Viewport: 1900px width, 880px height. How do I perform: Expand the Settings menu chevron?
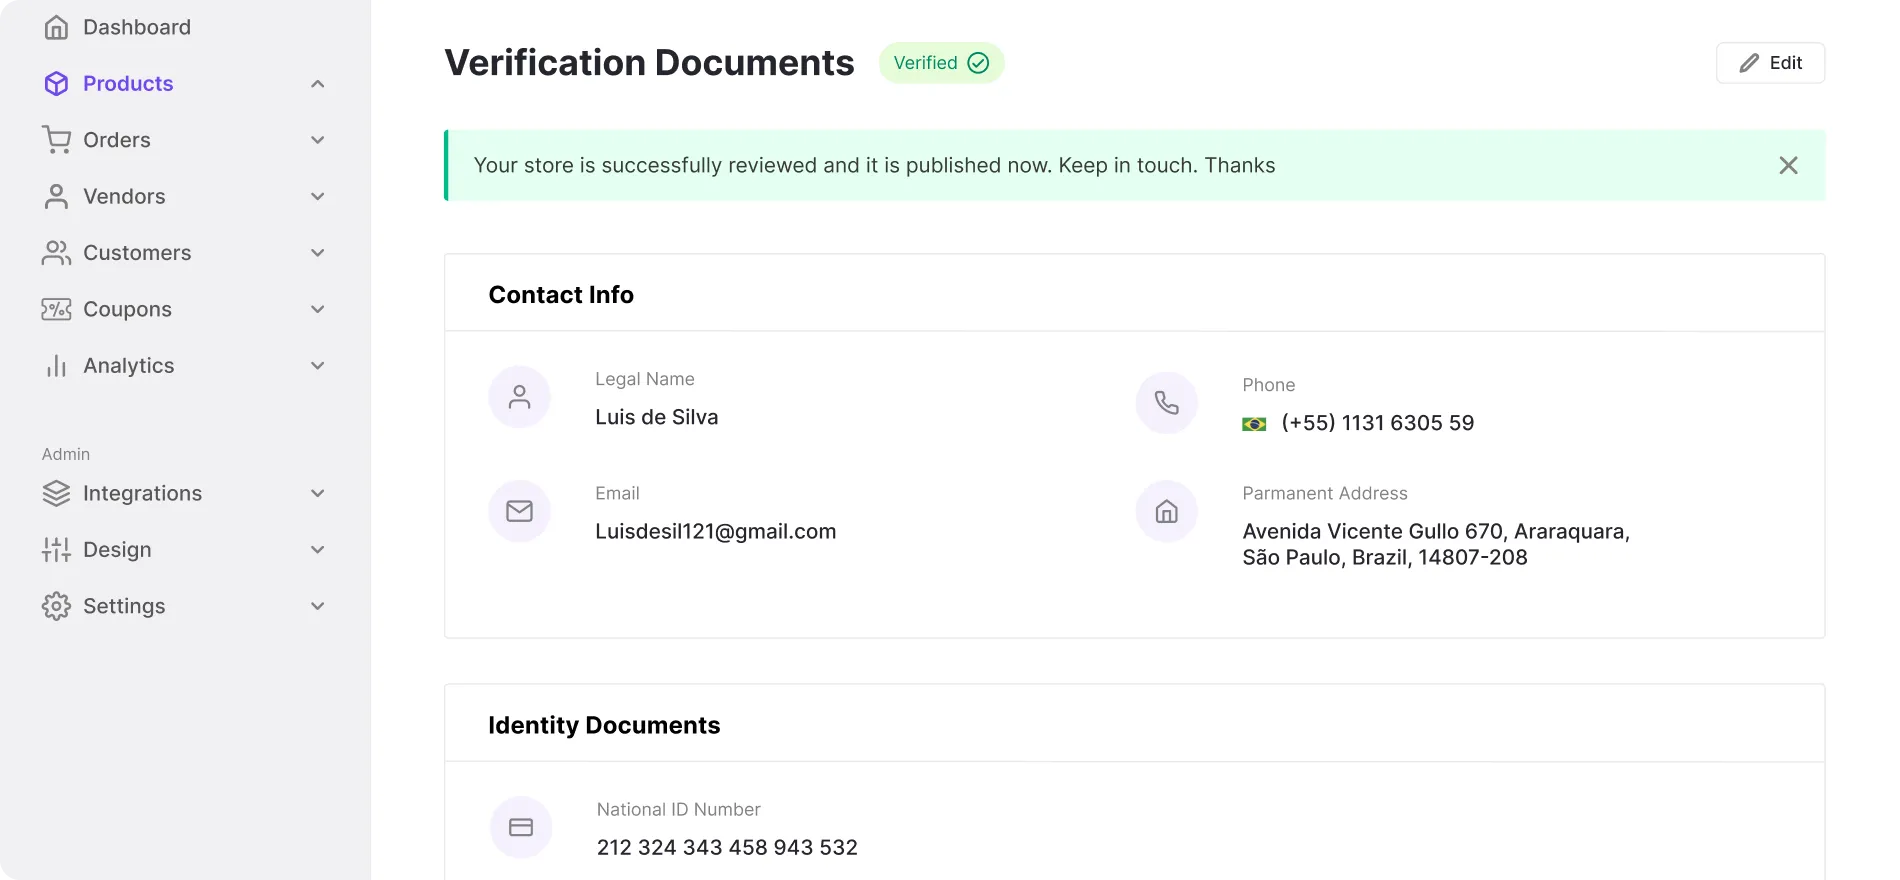[x=318, y=606]
